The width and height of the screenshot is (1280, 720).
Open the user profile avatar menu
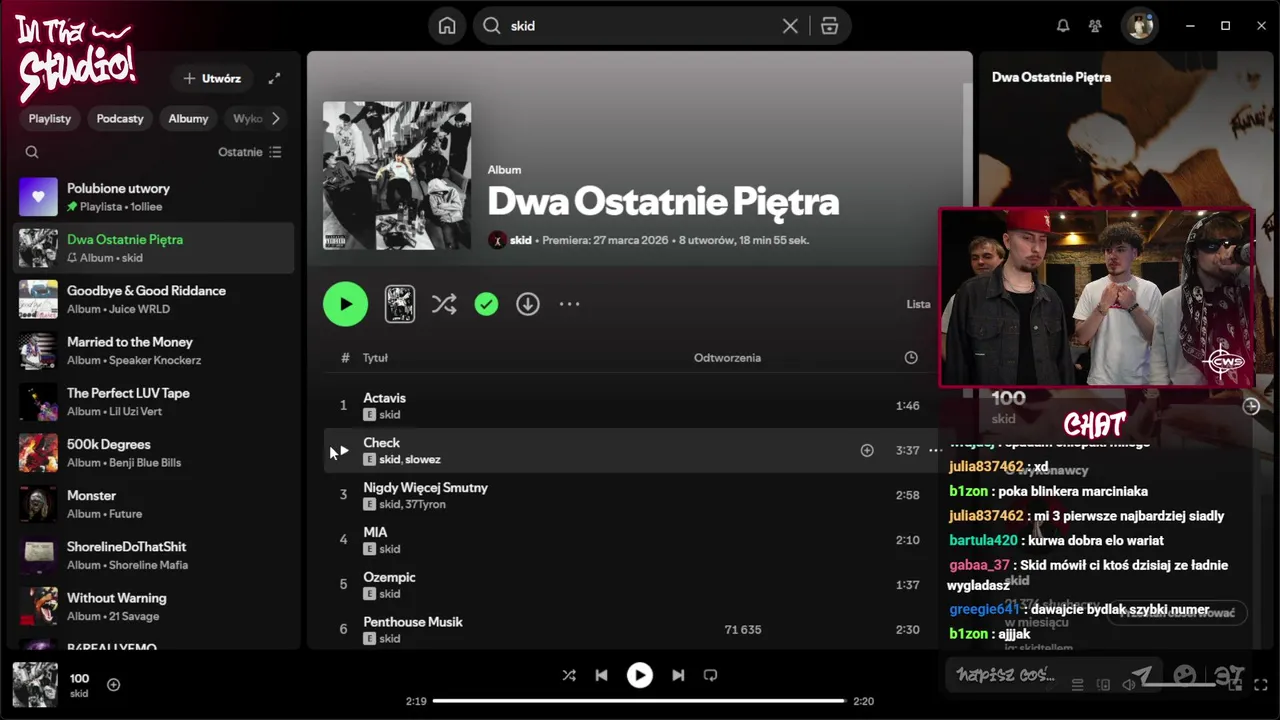[x=1139, y=26]
